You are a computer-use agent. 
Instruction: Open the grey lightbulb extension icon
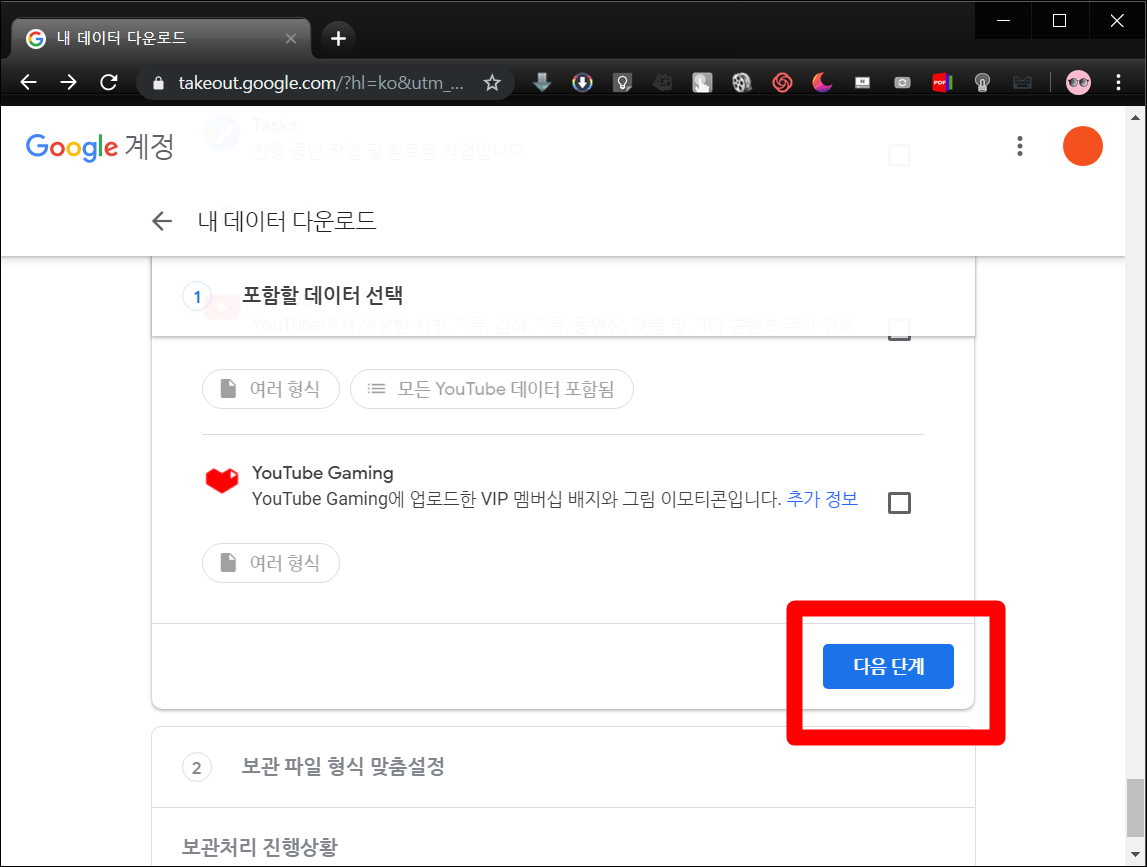[982, 83]
